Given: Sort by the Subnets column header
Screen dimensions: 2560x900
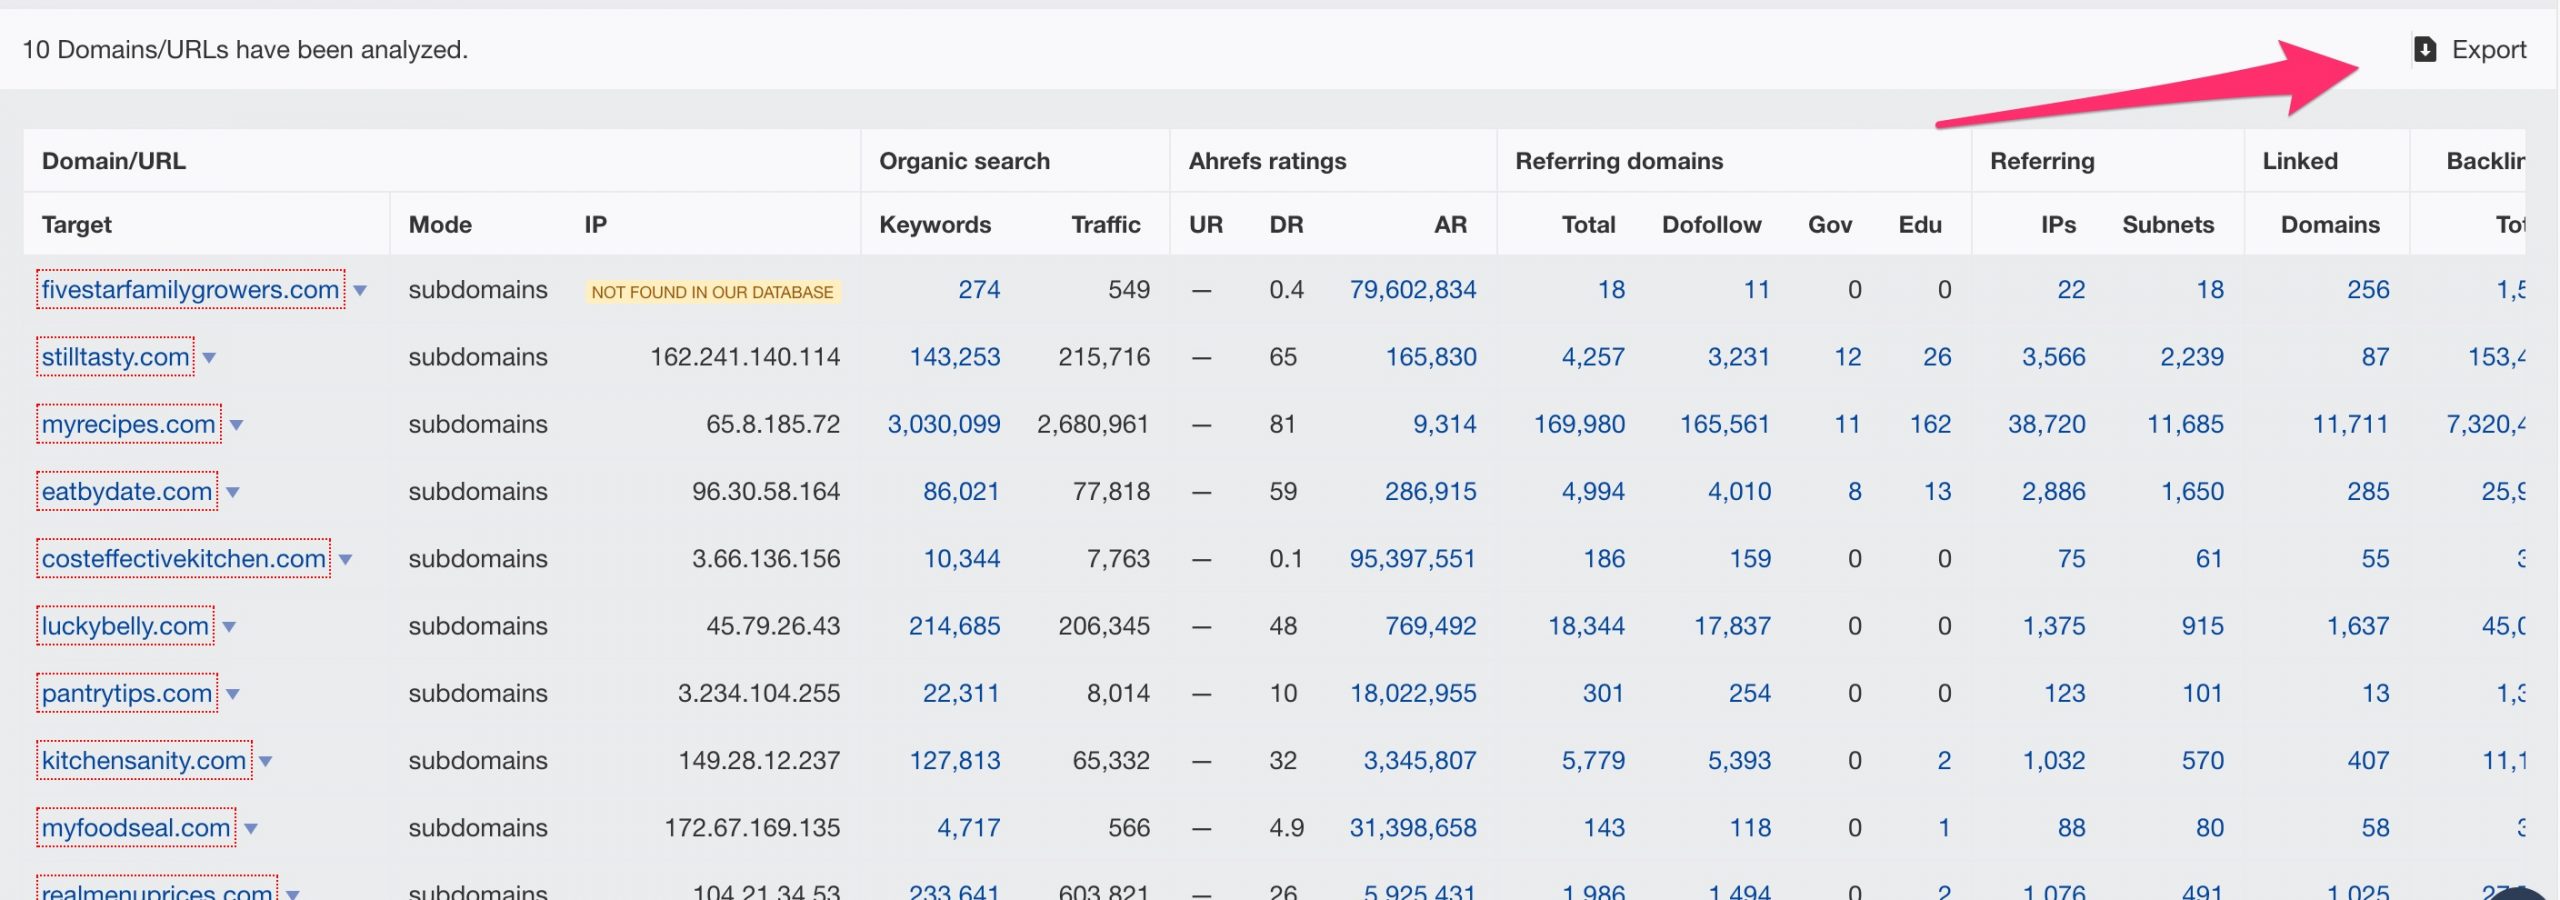Looking at the screenshot, I should coord(2168,224).
